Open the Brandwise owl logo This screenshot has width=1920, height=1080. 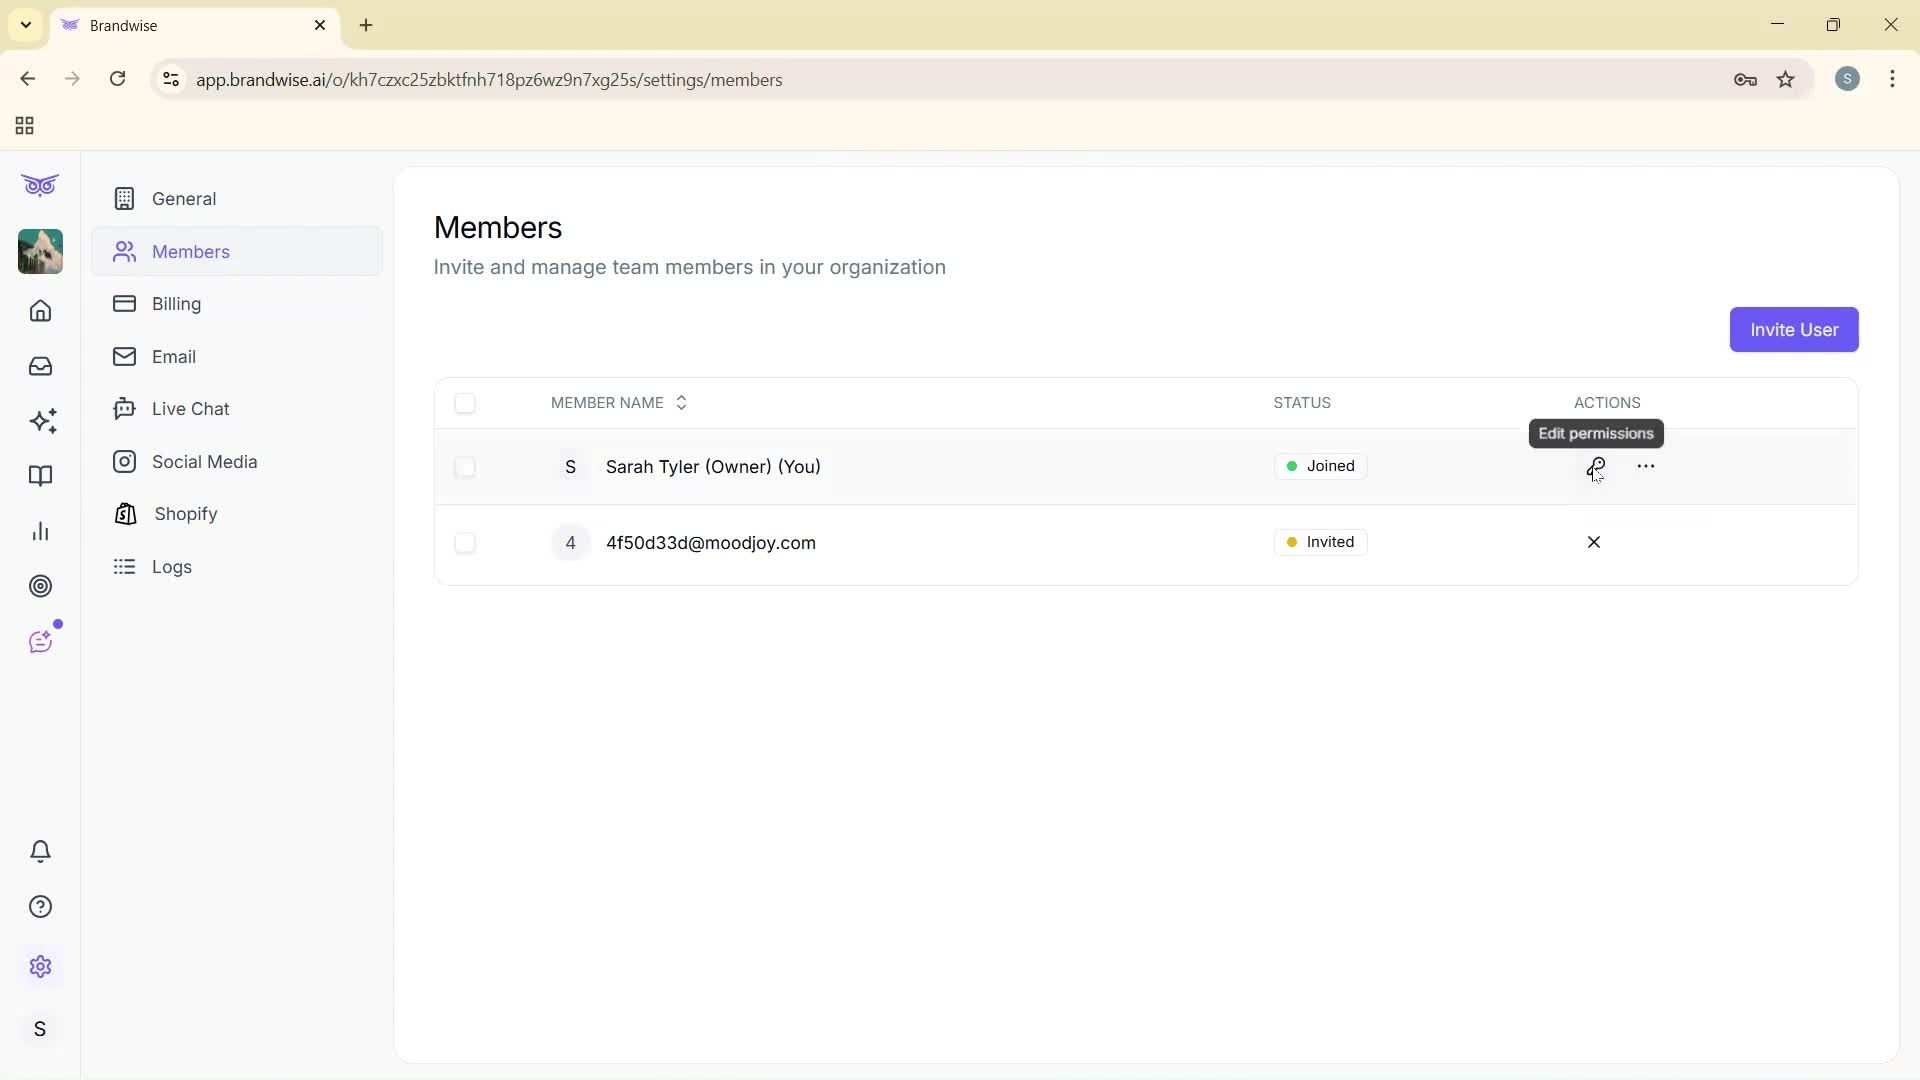[40, 185]
